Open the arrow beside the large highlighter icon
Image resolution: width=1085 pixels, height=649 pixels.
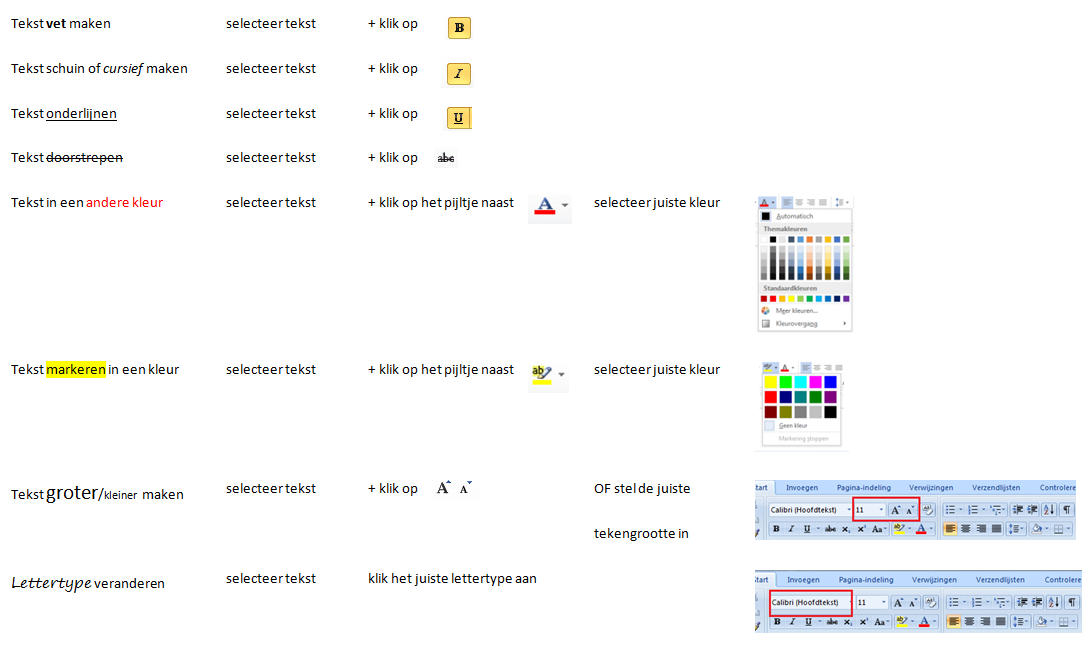pos(561,374)
